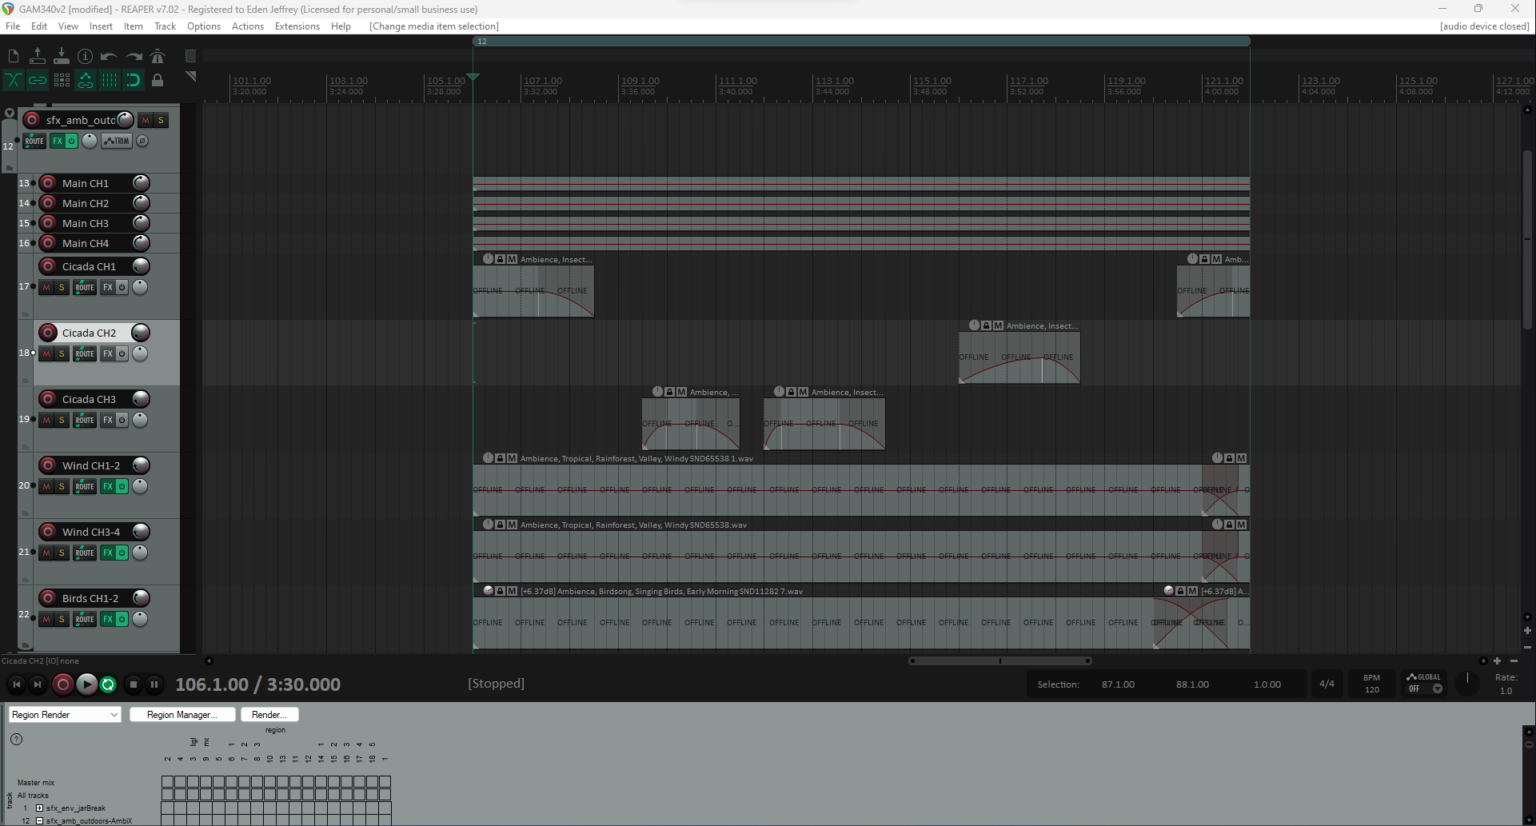This screenshot has height=826, width=1536.
Task: Enable snapping with the magnet icon
Action: [133, 79]
